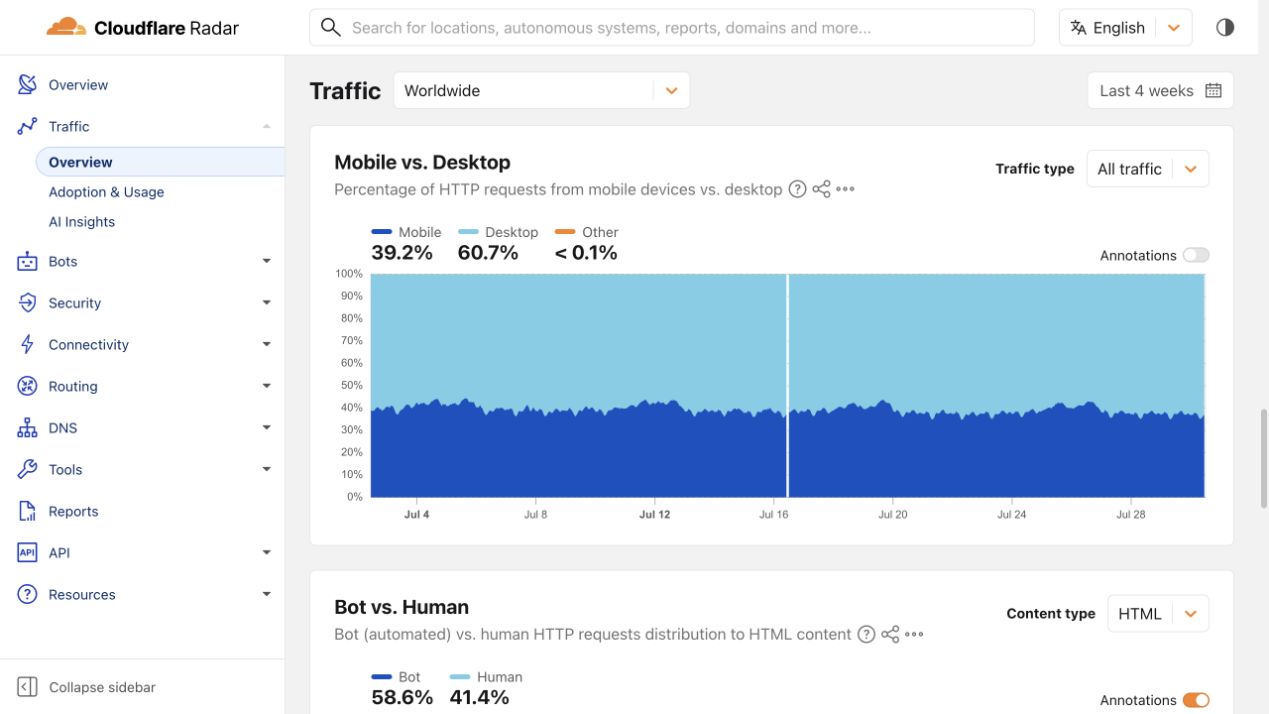
Task: Expand the Resources sidebar section
Action: pos(266,594)
